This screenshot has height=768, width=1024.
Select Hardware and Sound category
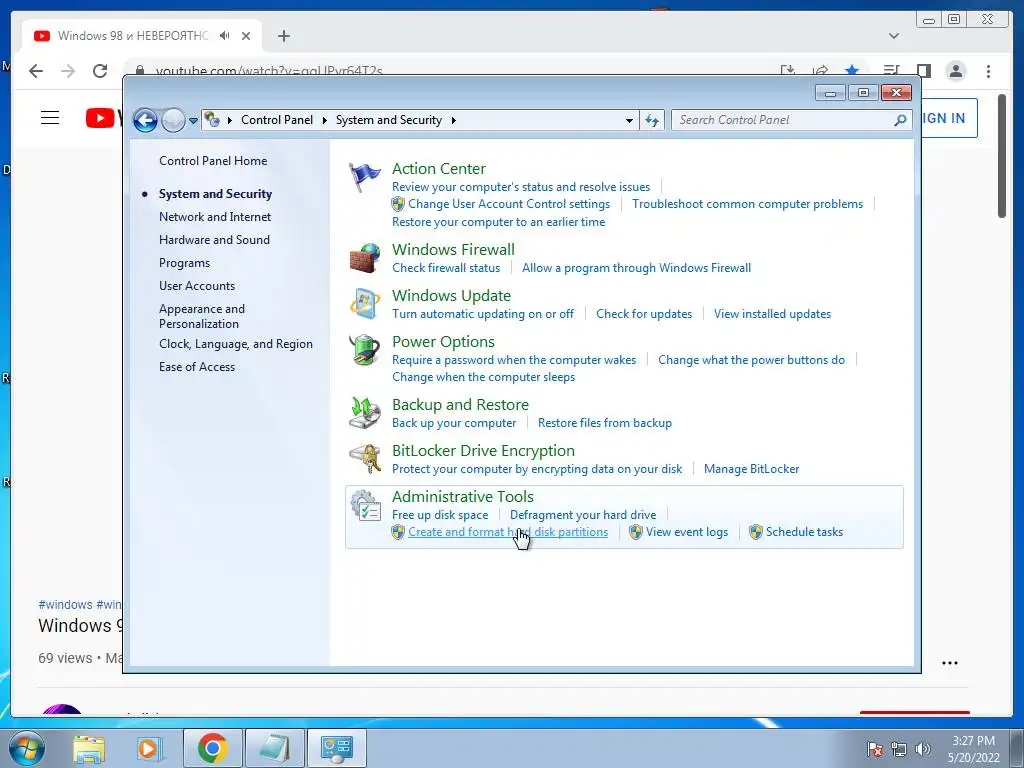[x=214, y=240]
